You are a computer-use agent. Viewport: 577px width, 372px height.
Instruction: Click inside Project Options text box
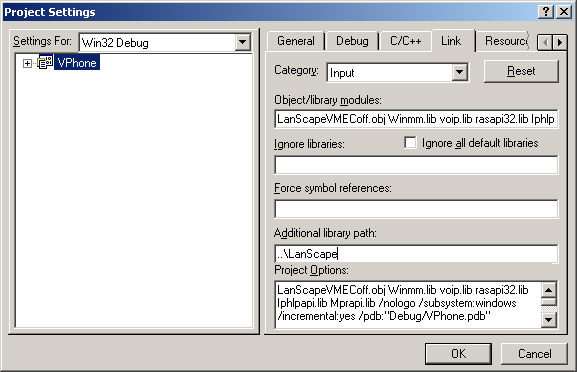[408, 304]
